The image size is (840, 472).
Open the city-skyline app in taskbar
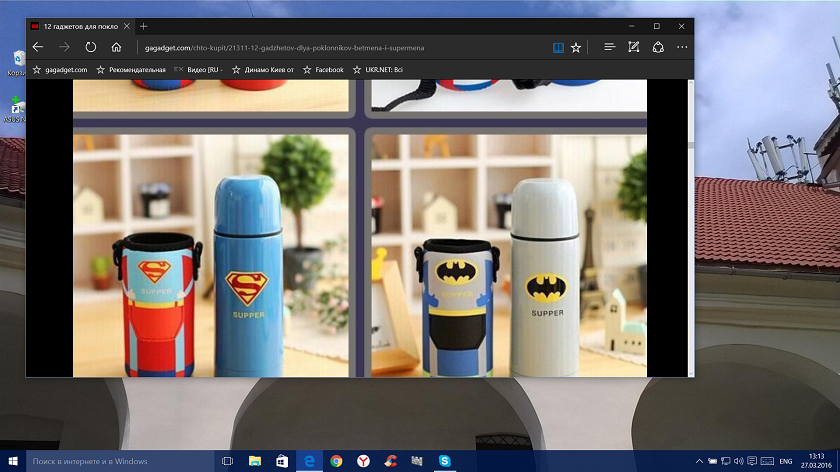(417, 461)
